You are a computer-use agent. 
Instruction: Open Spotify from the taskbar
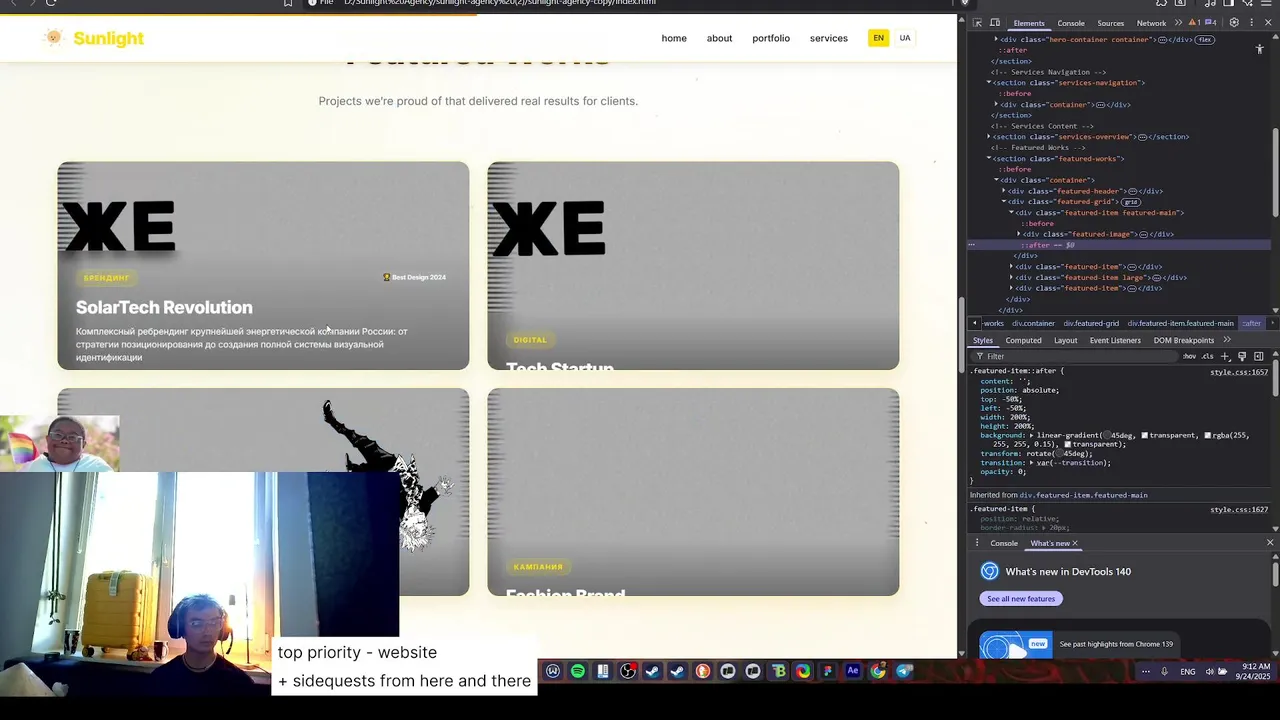[578, 672]
